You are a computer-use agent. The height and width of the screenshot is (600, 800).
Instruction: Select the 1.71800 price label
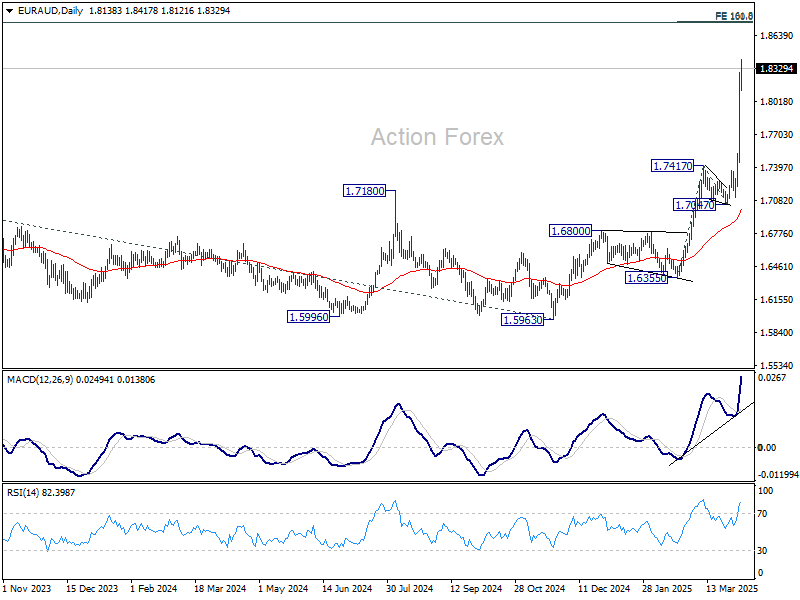365,191
